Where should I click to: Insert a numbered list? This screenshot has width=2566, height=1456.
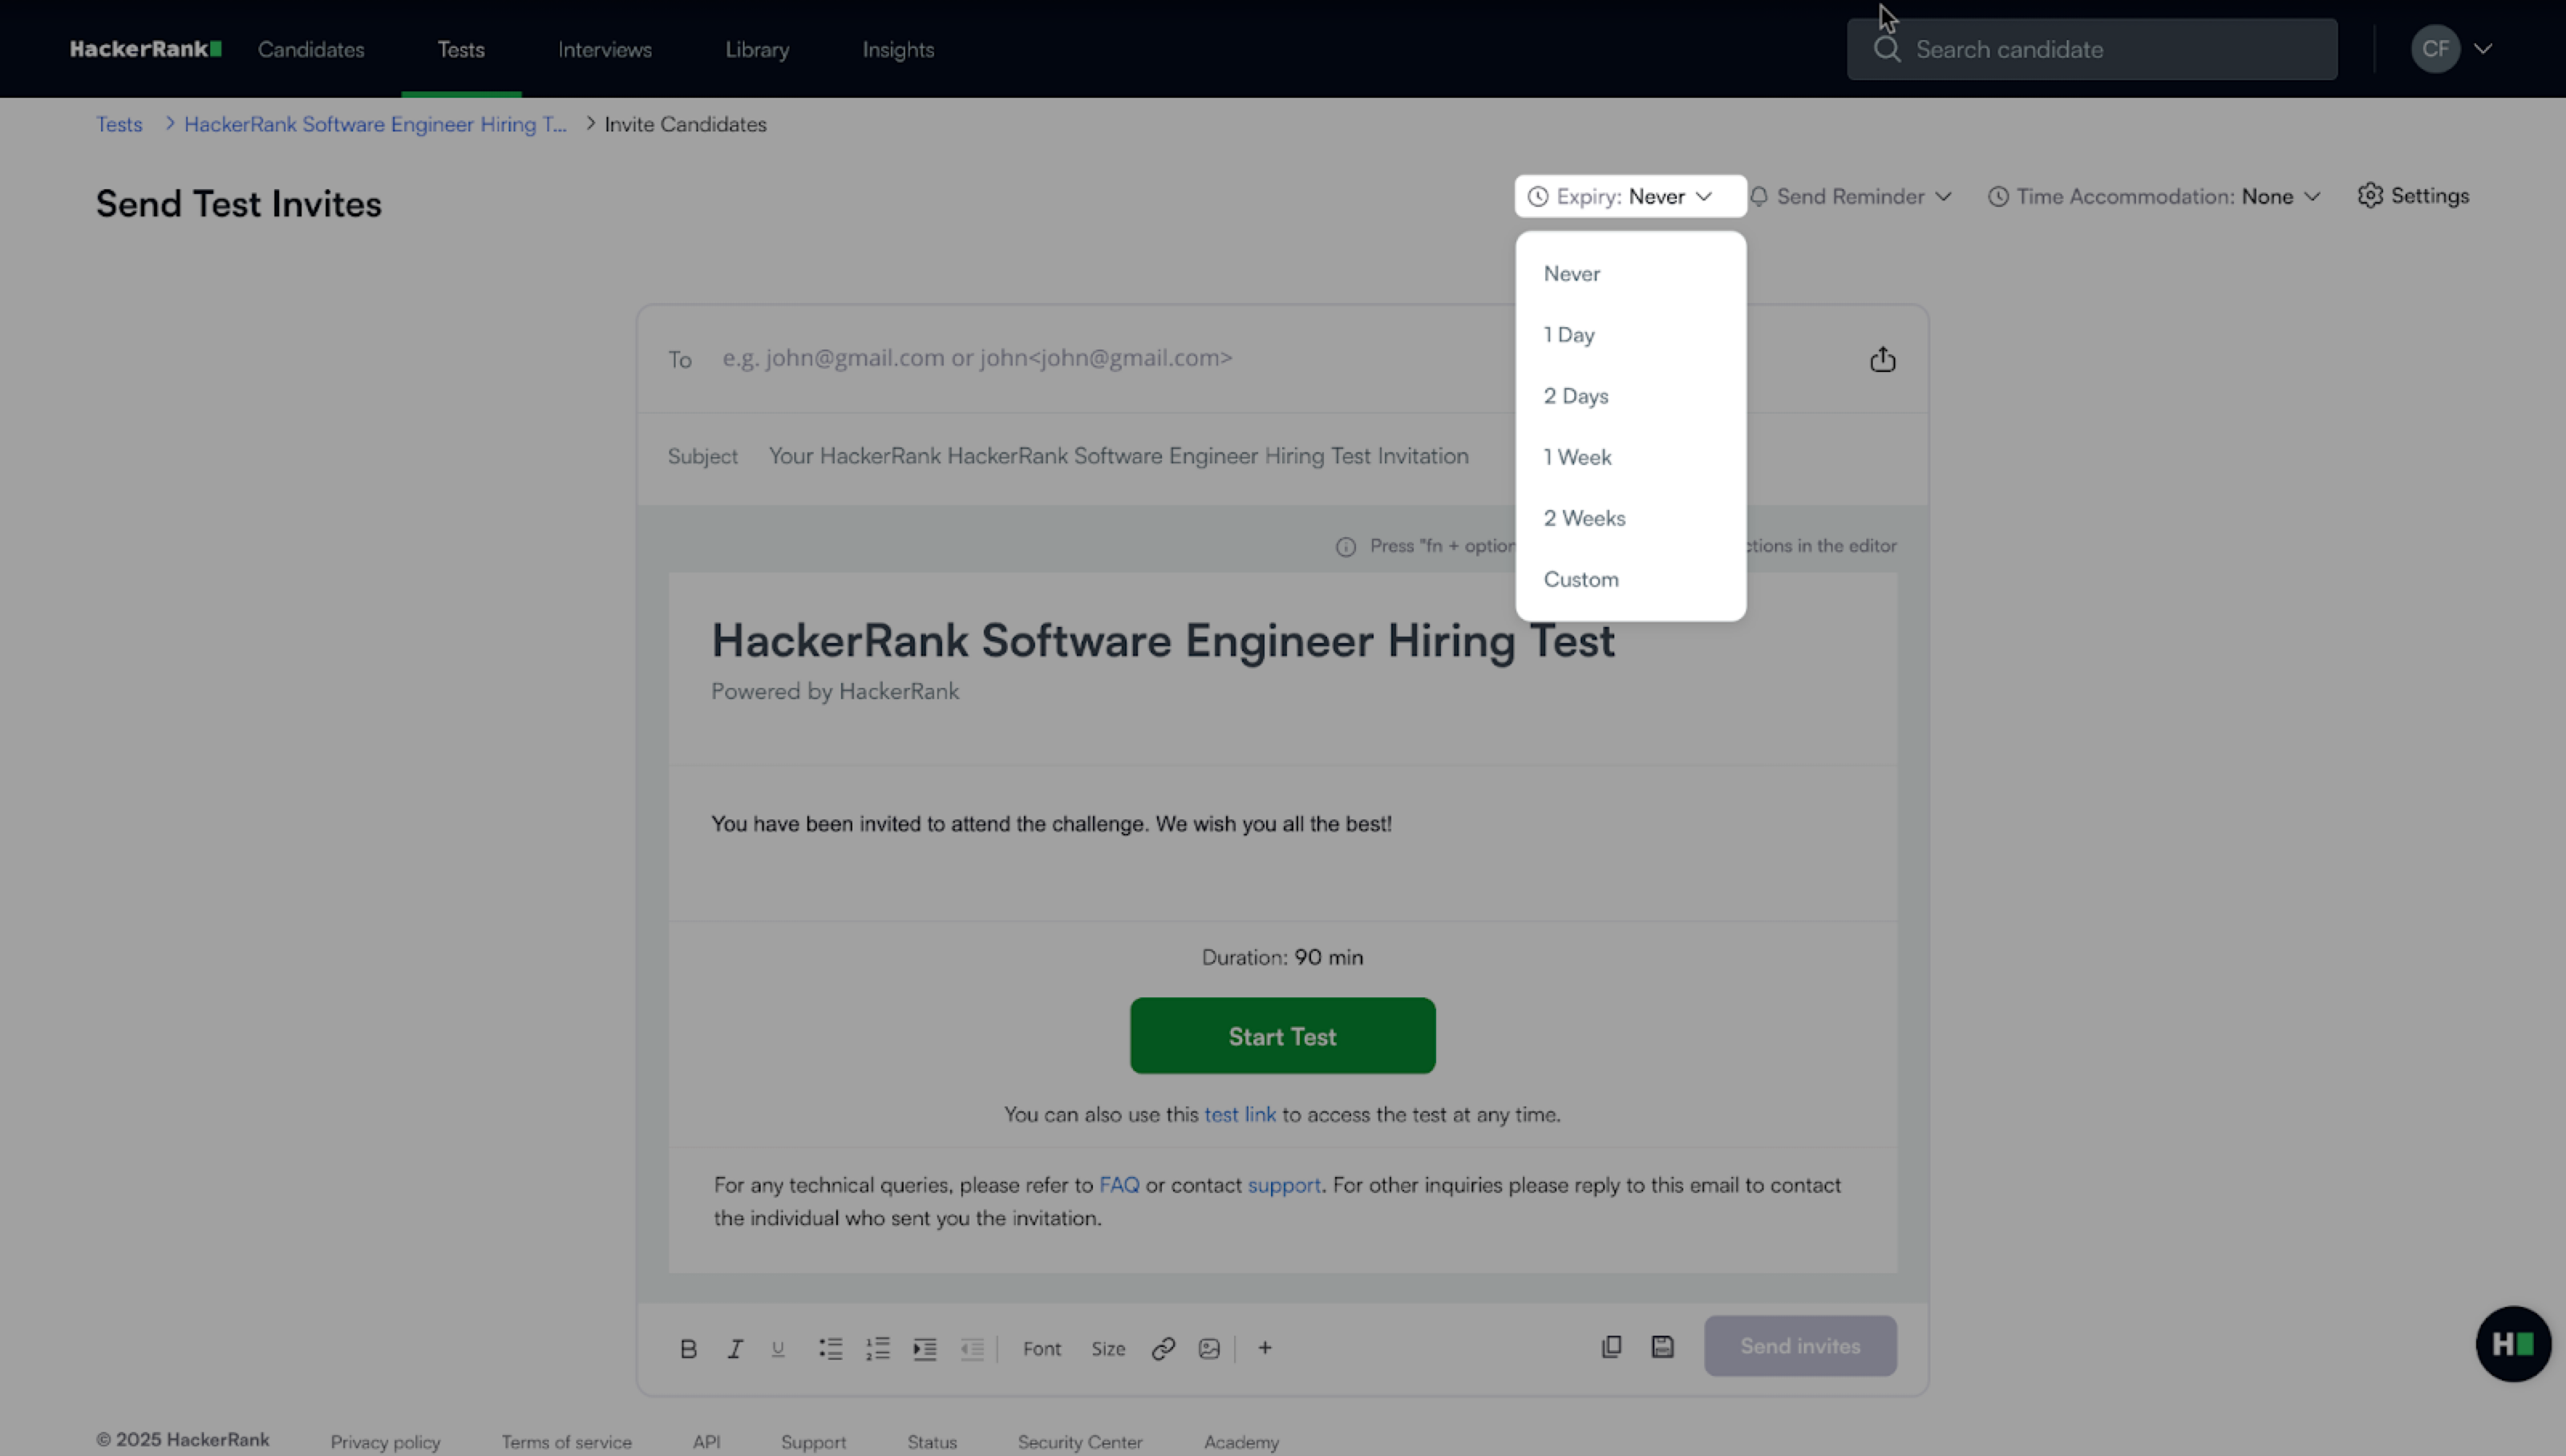point(877,1348)
